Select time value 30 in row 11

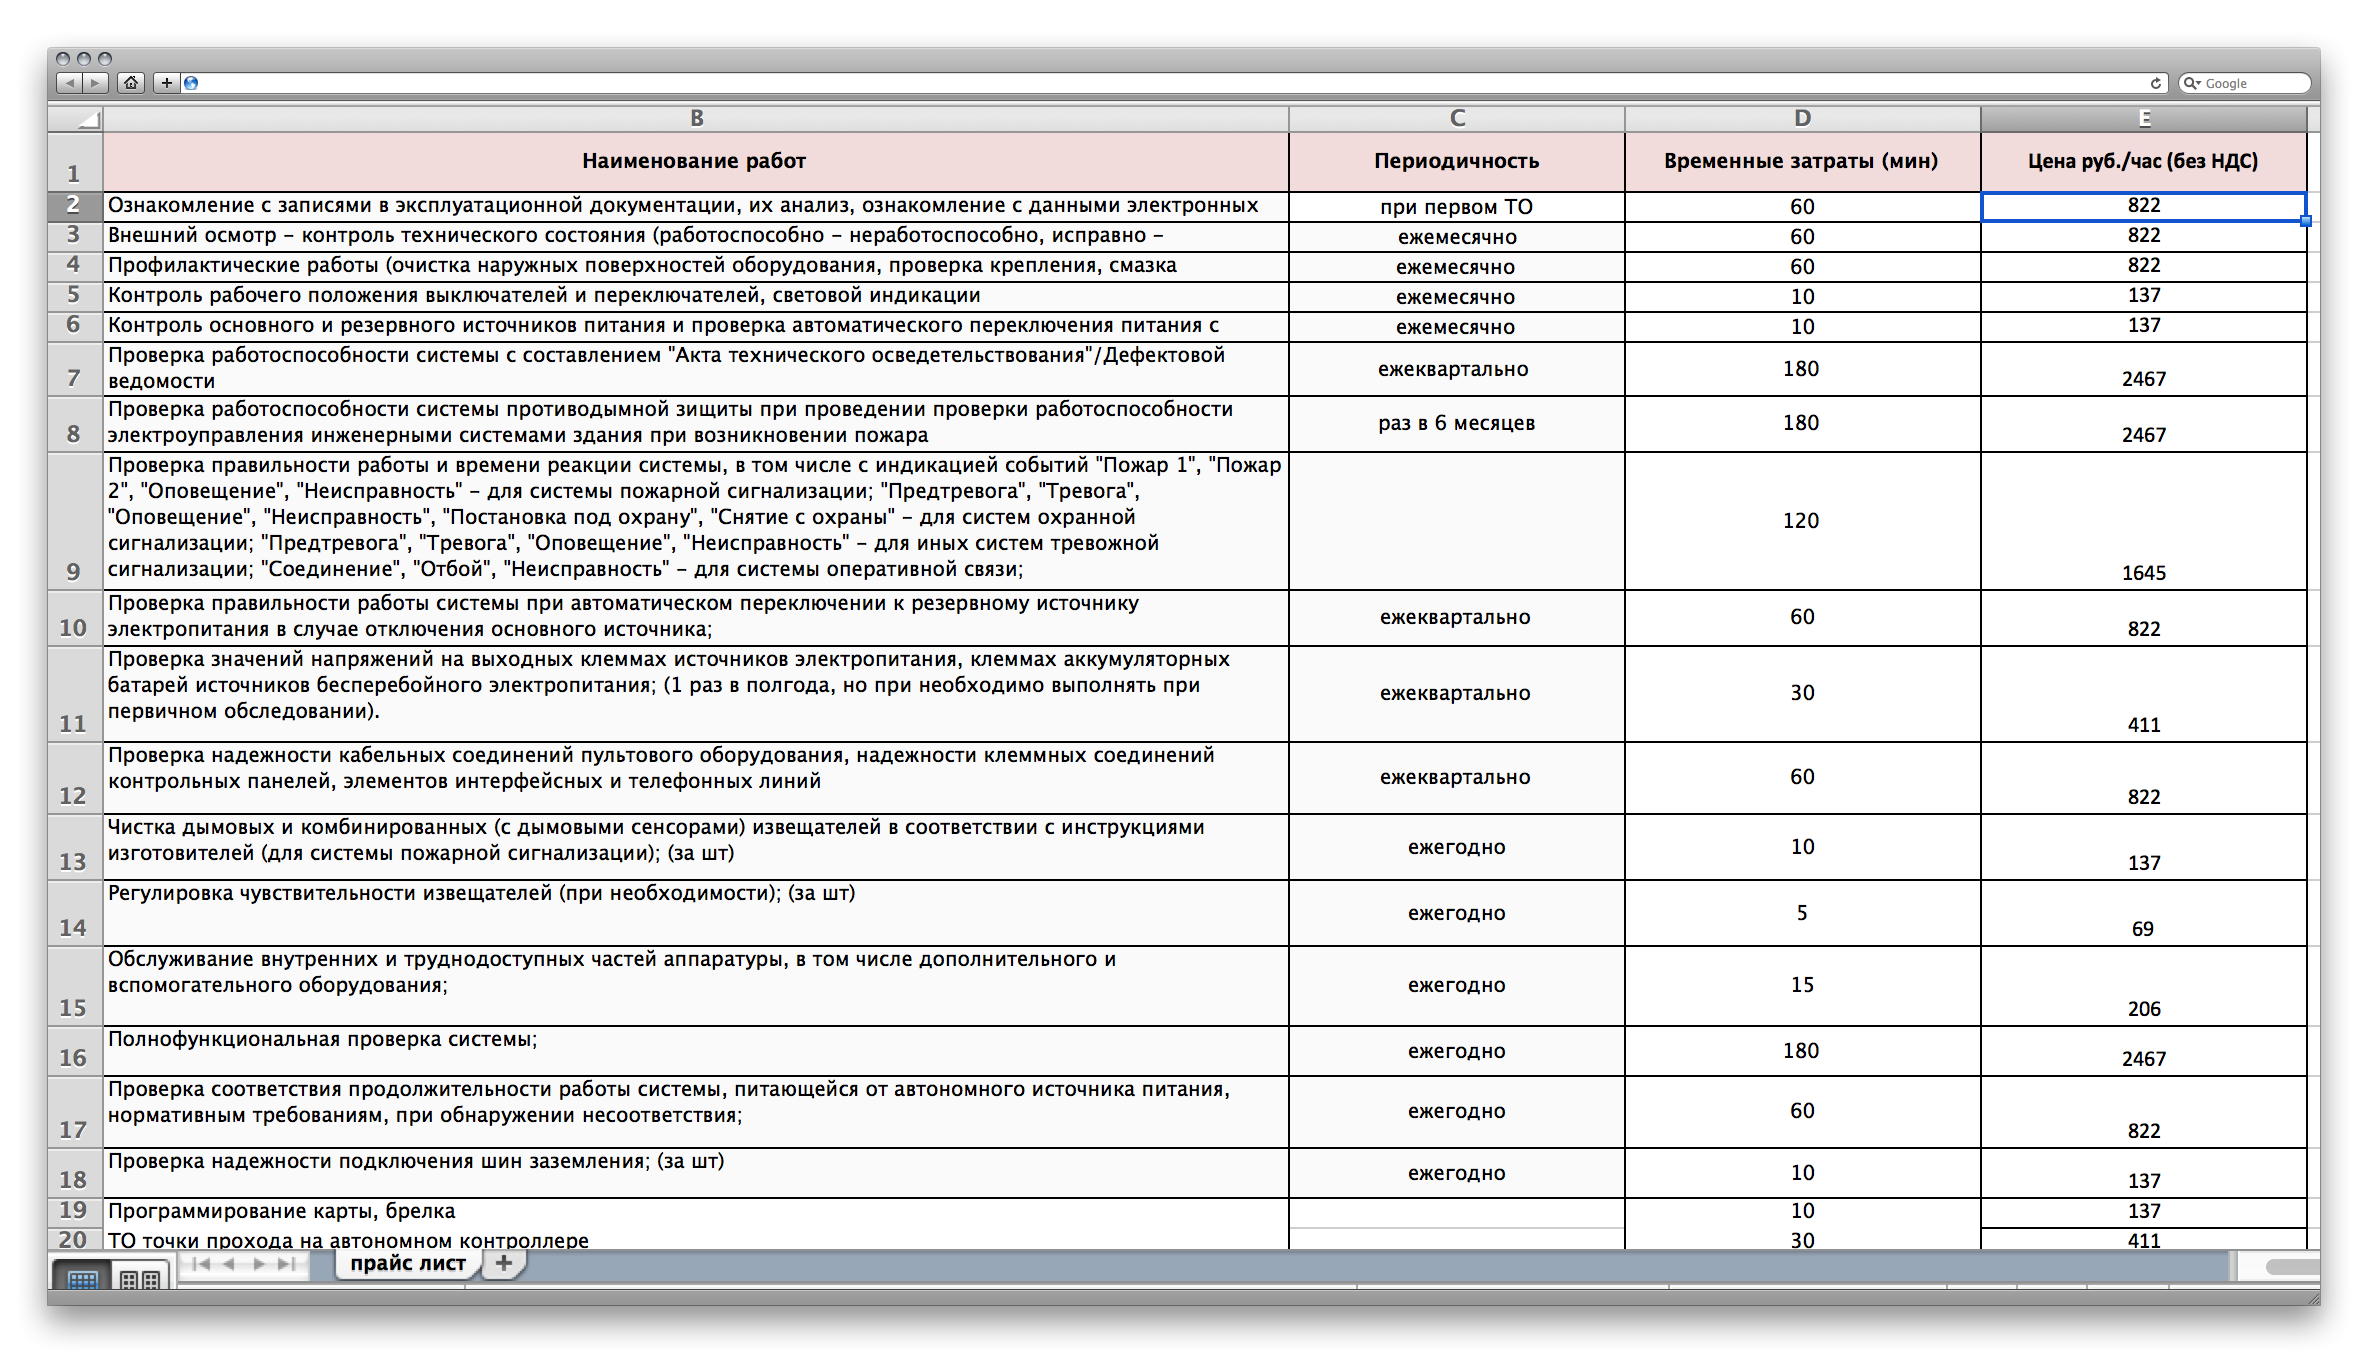click(x=1802, y=694)
